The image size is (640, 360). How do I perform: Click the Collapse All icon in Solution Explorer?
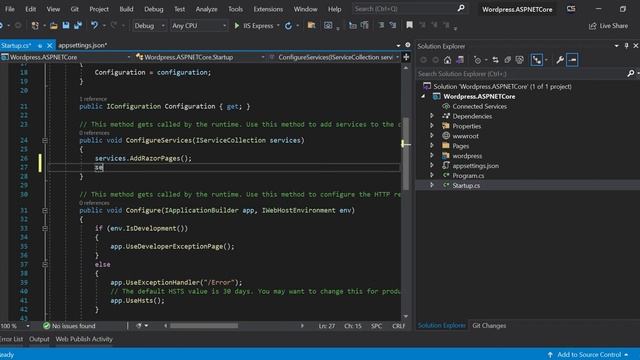coord(507,60)
